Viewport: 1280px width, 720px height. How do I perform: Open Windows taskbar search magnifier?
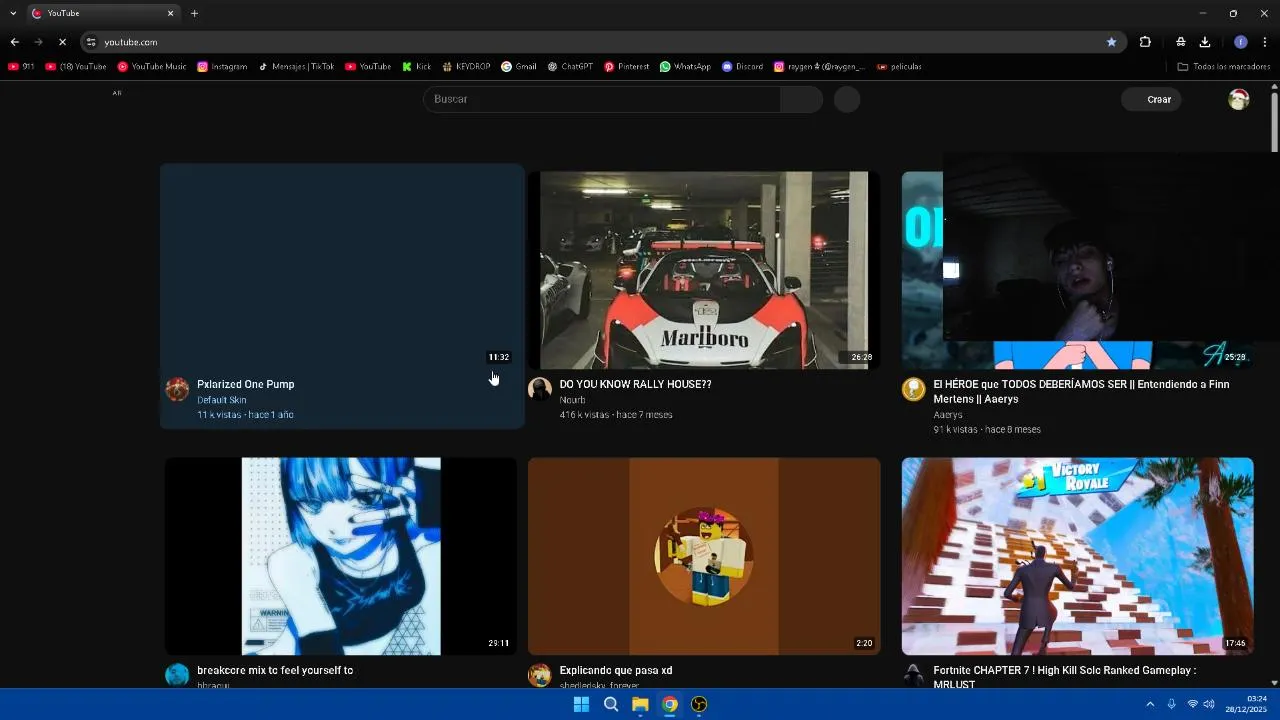[611, 704]
